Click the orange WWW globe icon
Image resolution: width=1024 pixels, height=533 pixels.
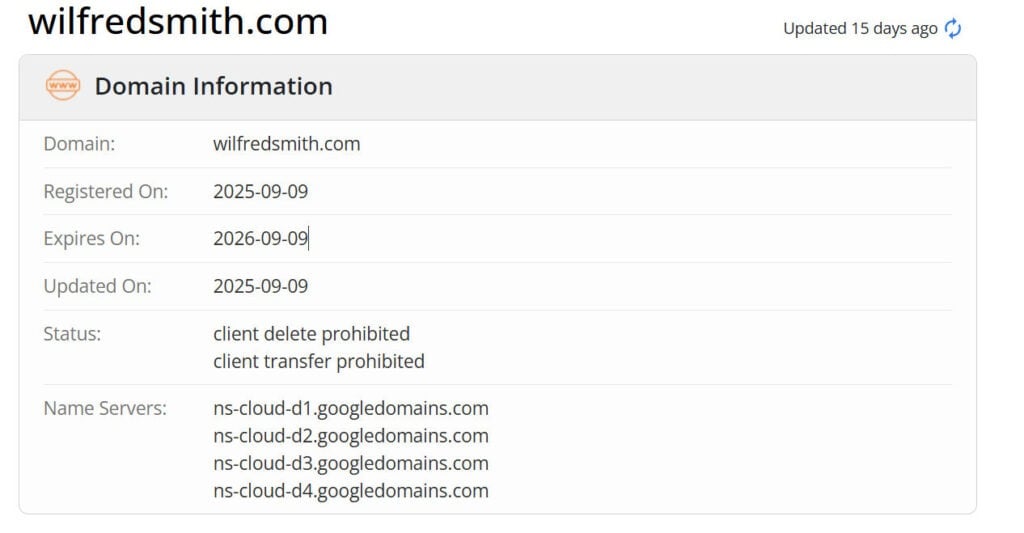62,86
